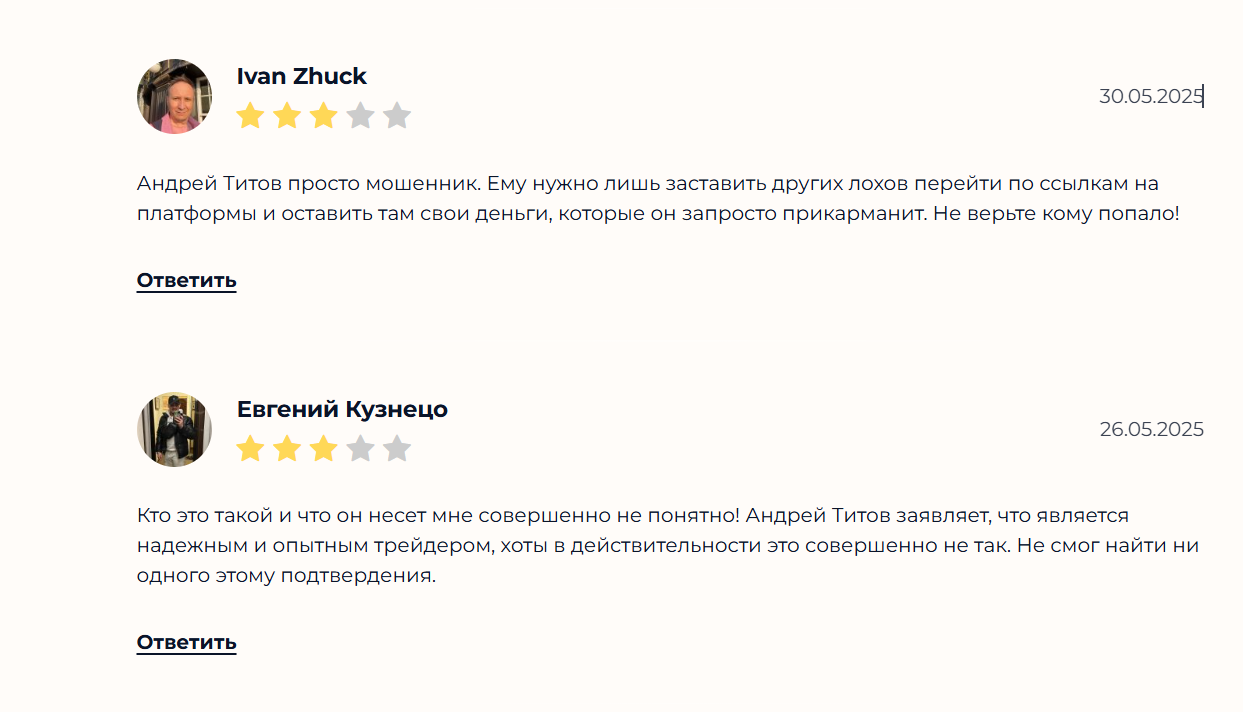Click Ответить under Евгений Кузнецо's review
The image size is (1243, 712).
[187, 642]
